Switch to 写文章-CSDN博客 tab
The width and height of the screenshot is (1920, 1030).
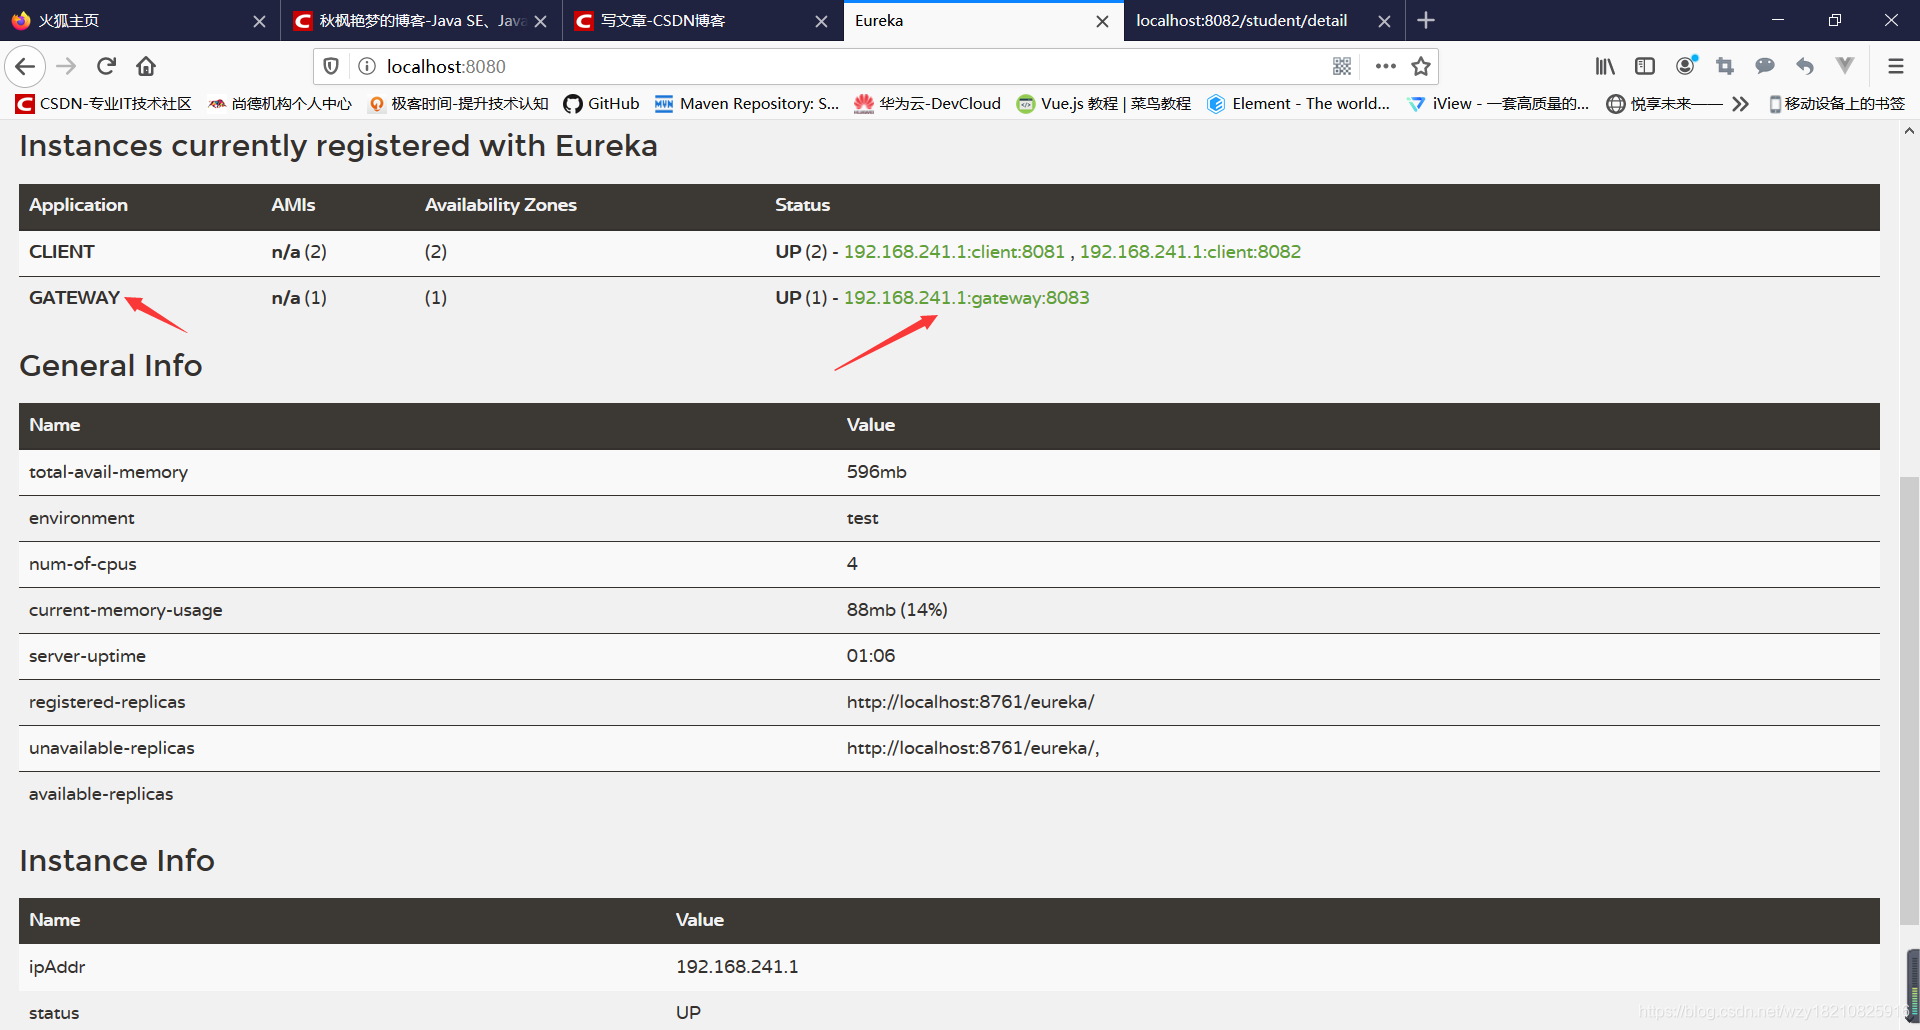point(702,20)
